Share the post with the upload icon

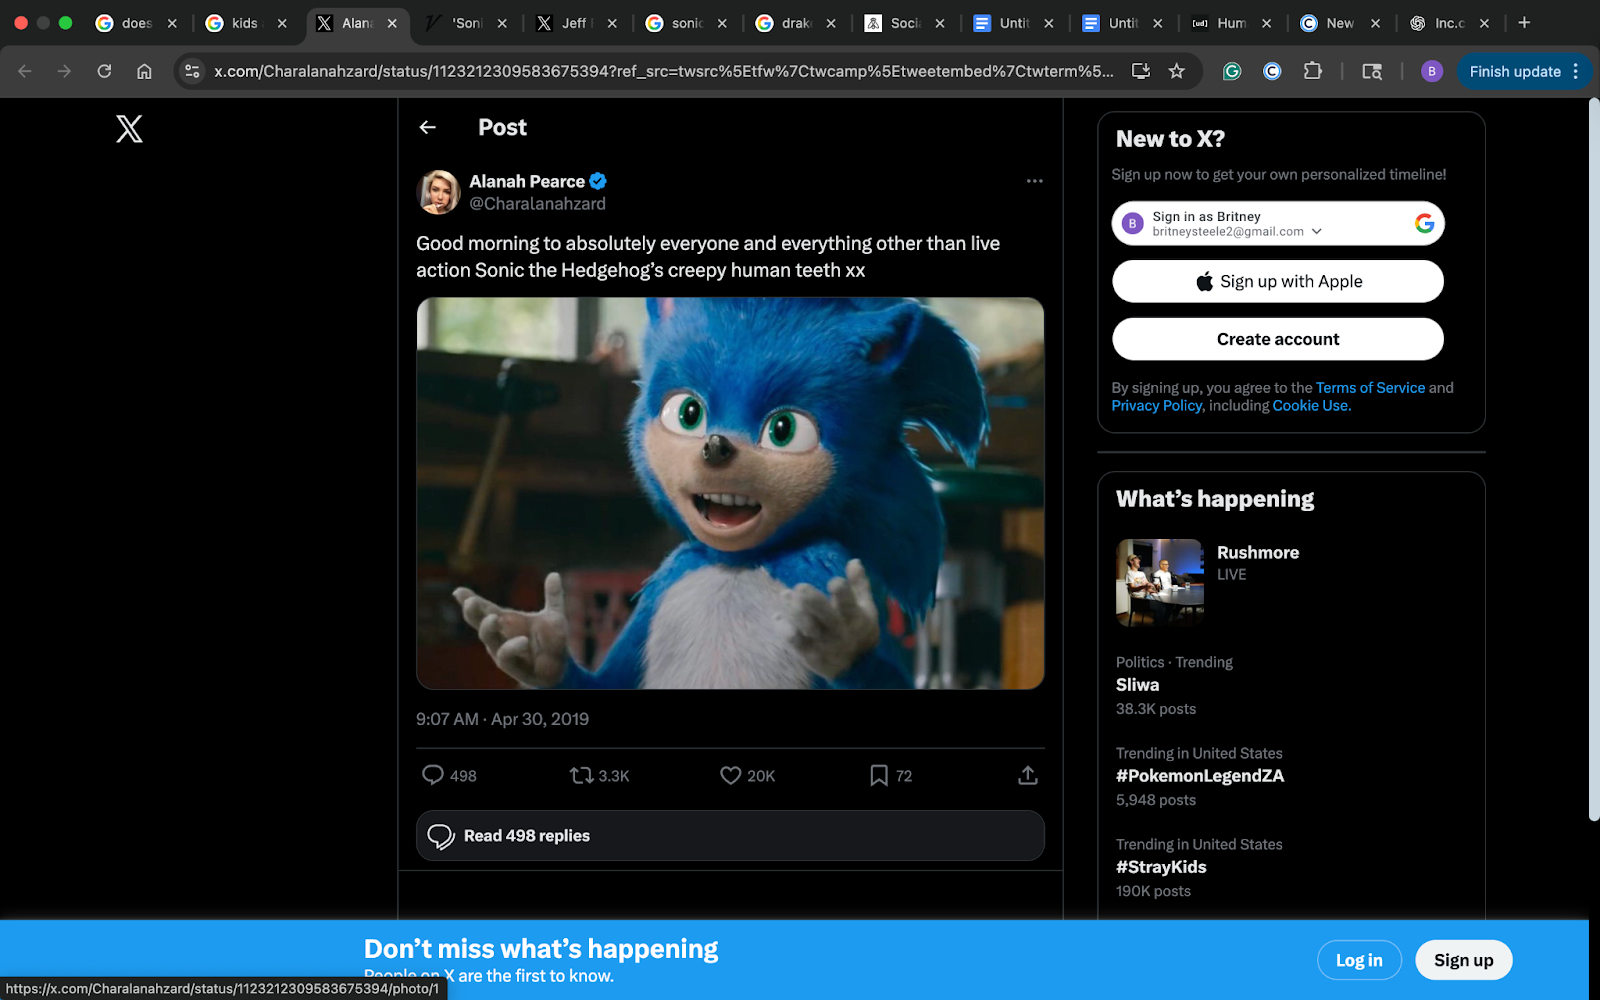1027,775
